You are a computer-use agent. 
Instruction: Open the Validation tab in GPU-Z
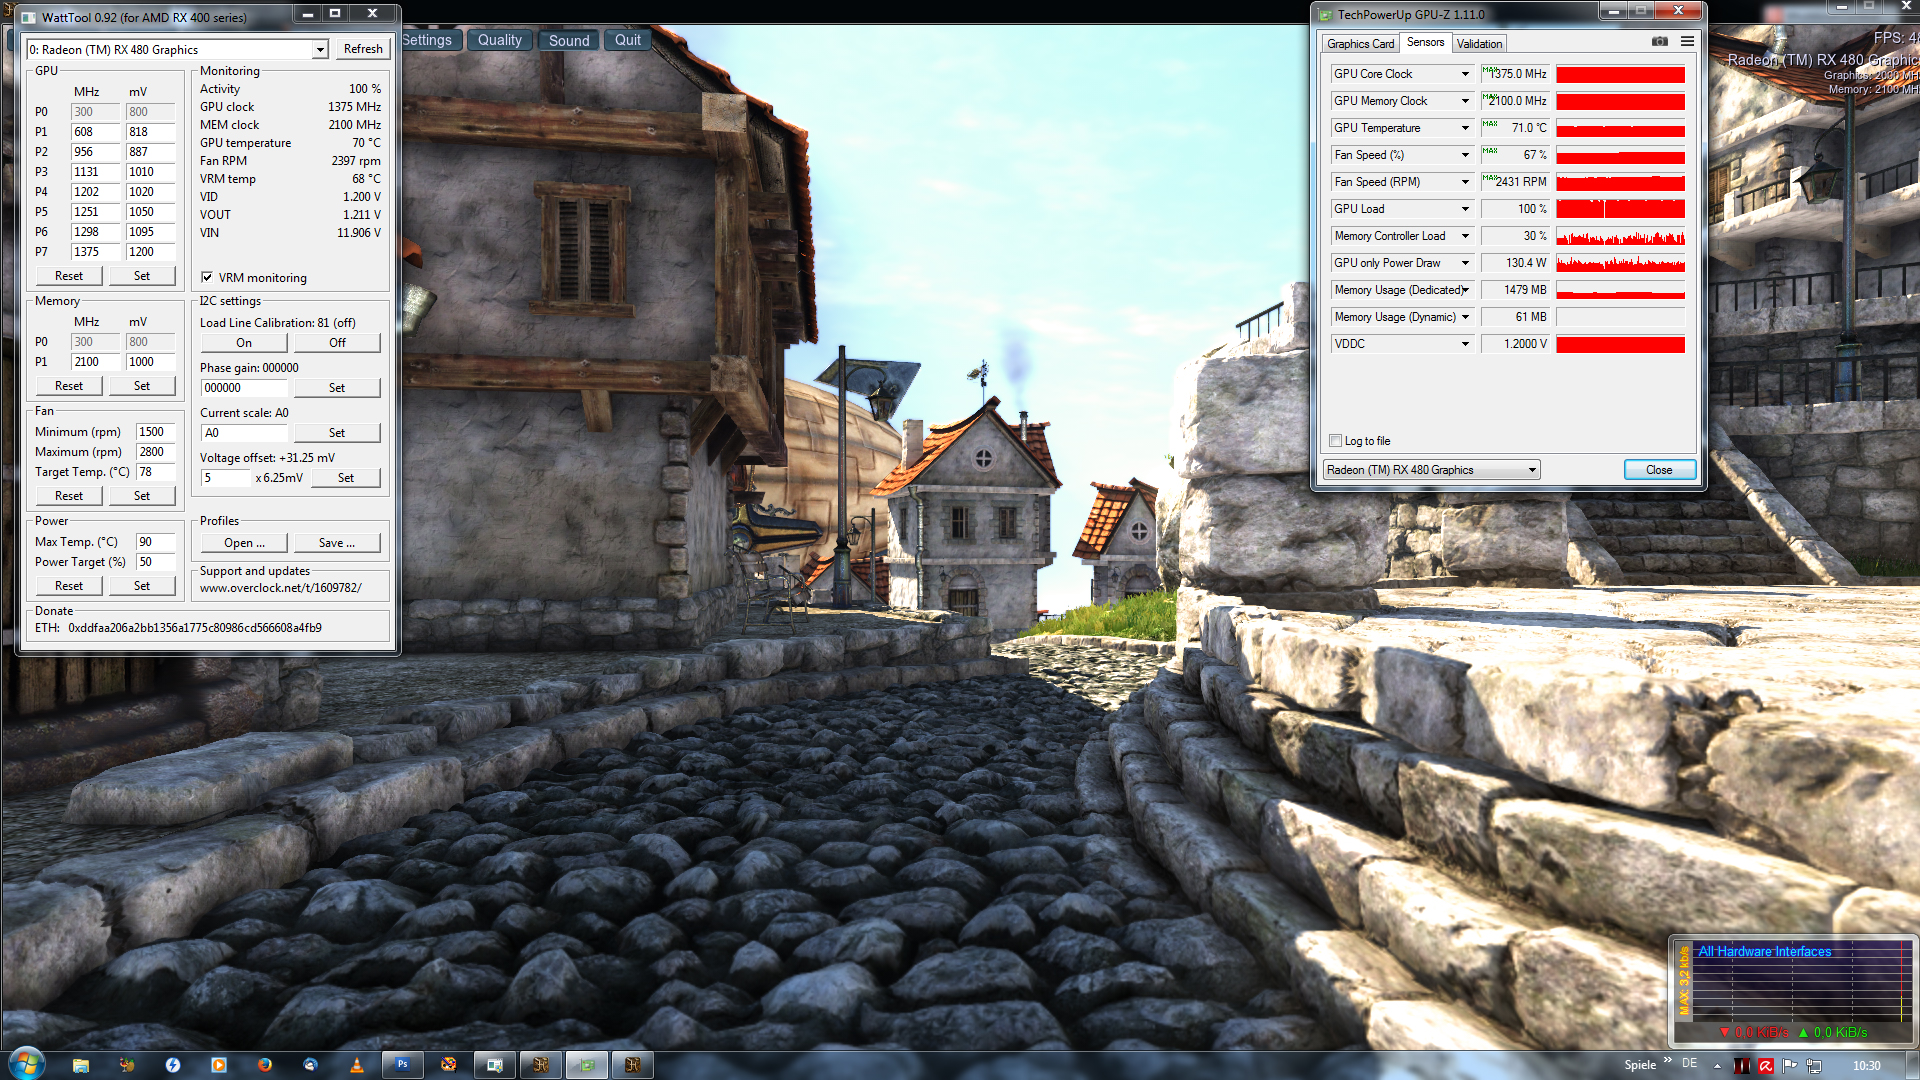coord(1478,44)
